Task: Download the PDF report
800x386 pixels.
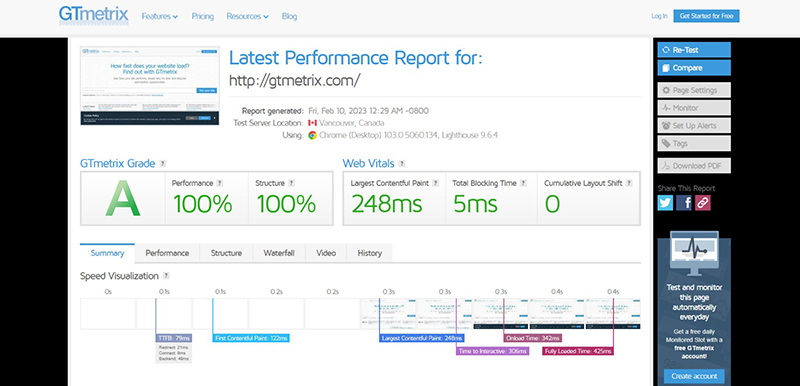Action: [694, 166]
